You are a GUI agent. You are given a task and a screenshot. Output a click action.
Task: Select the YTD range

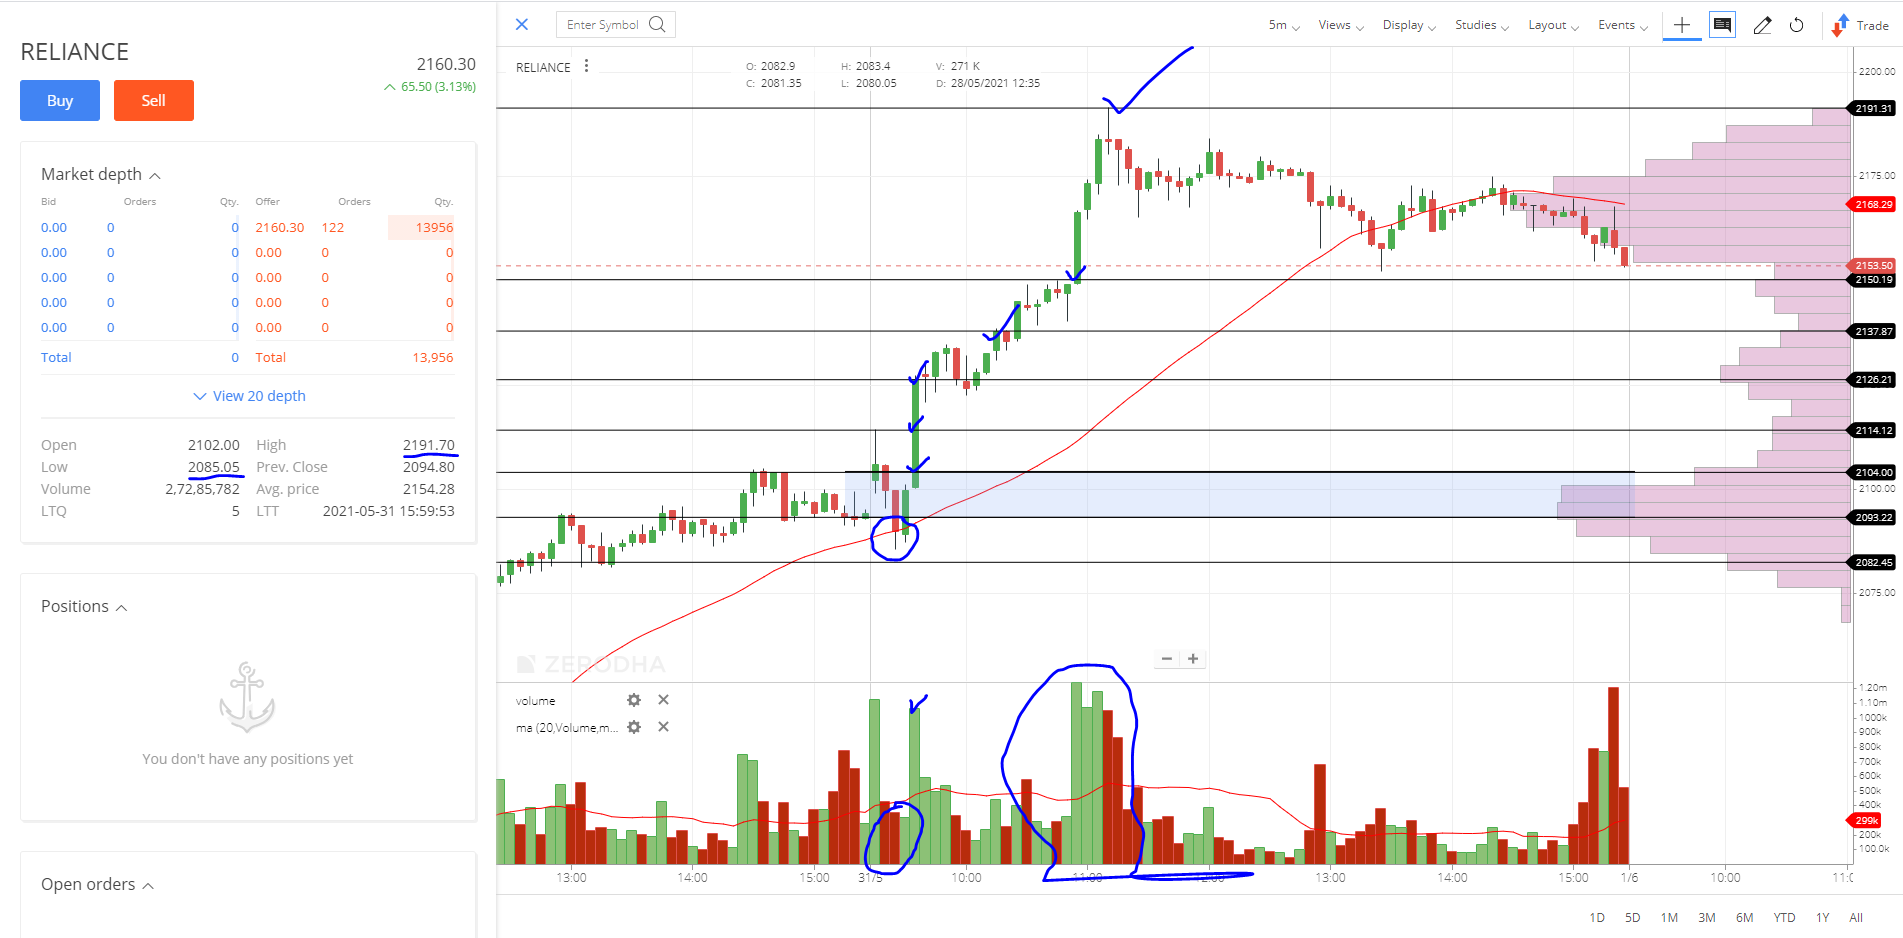[x=1784, y=917]
